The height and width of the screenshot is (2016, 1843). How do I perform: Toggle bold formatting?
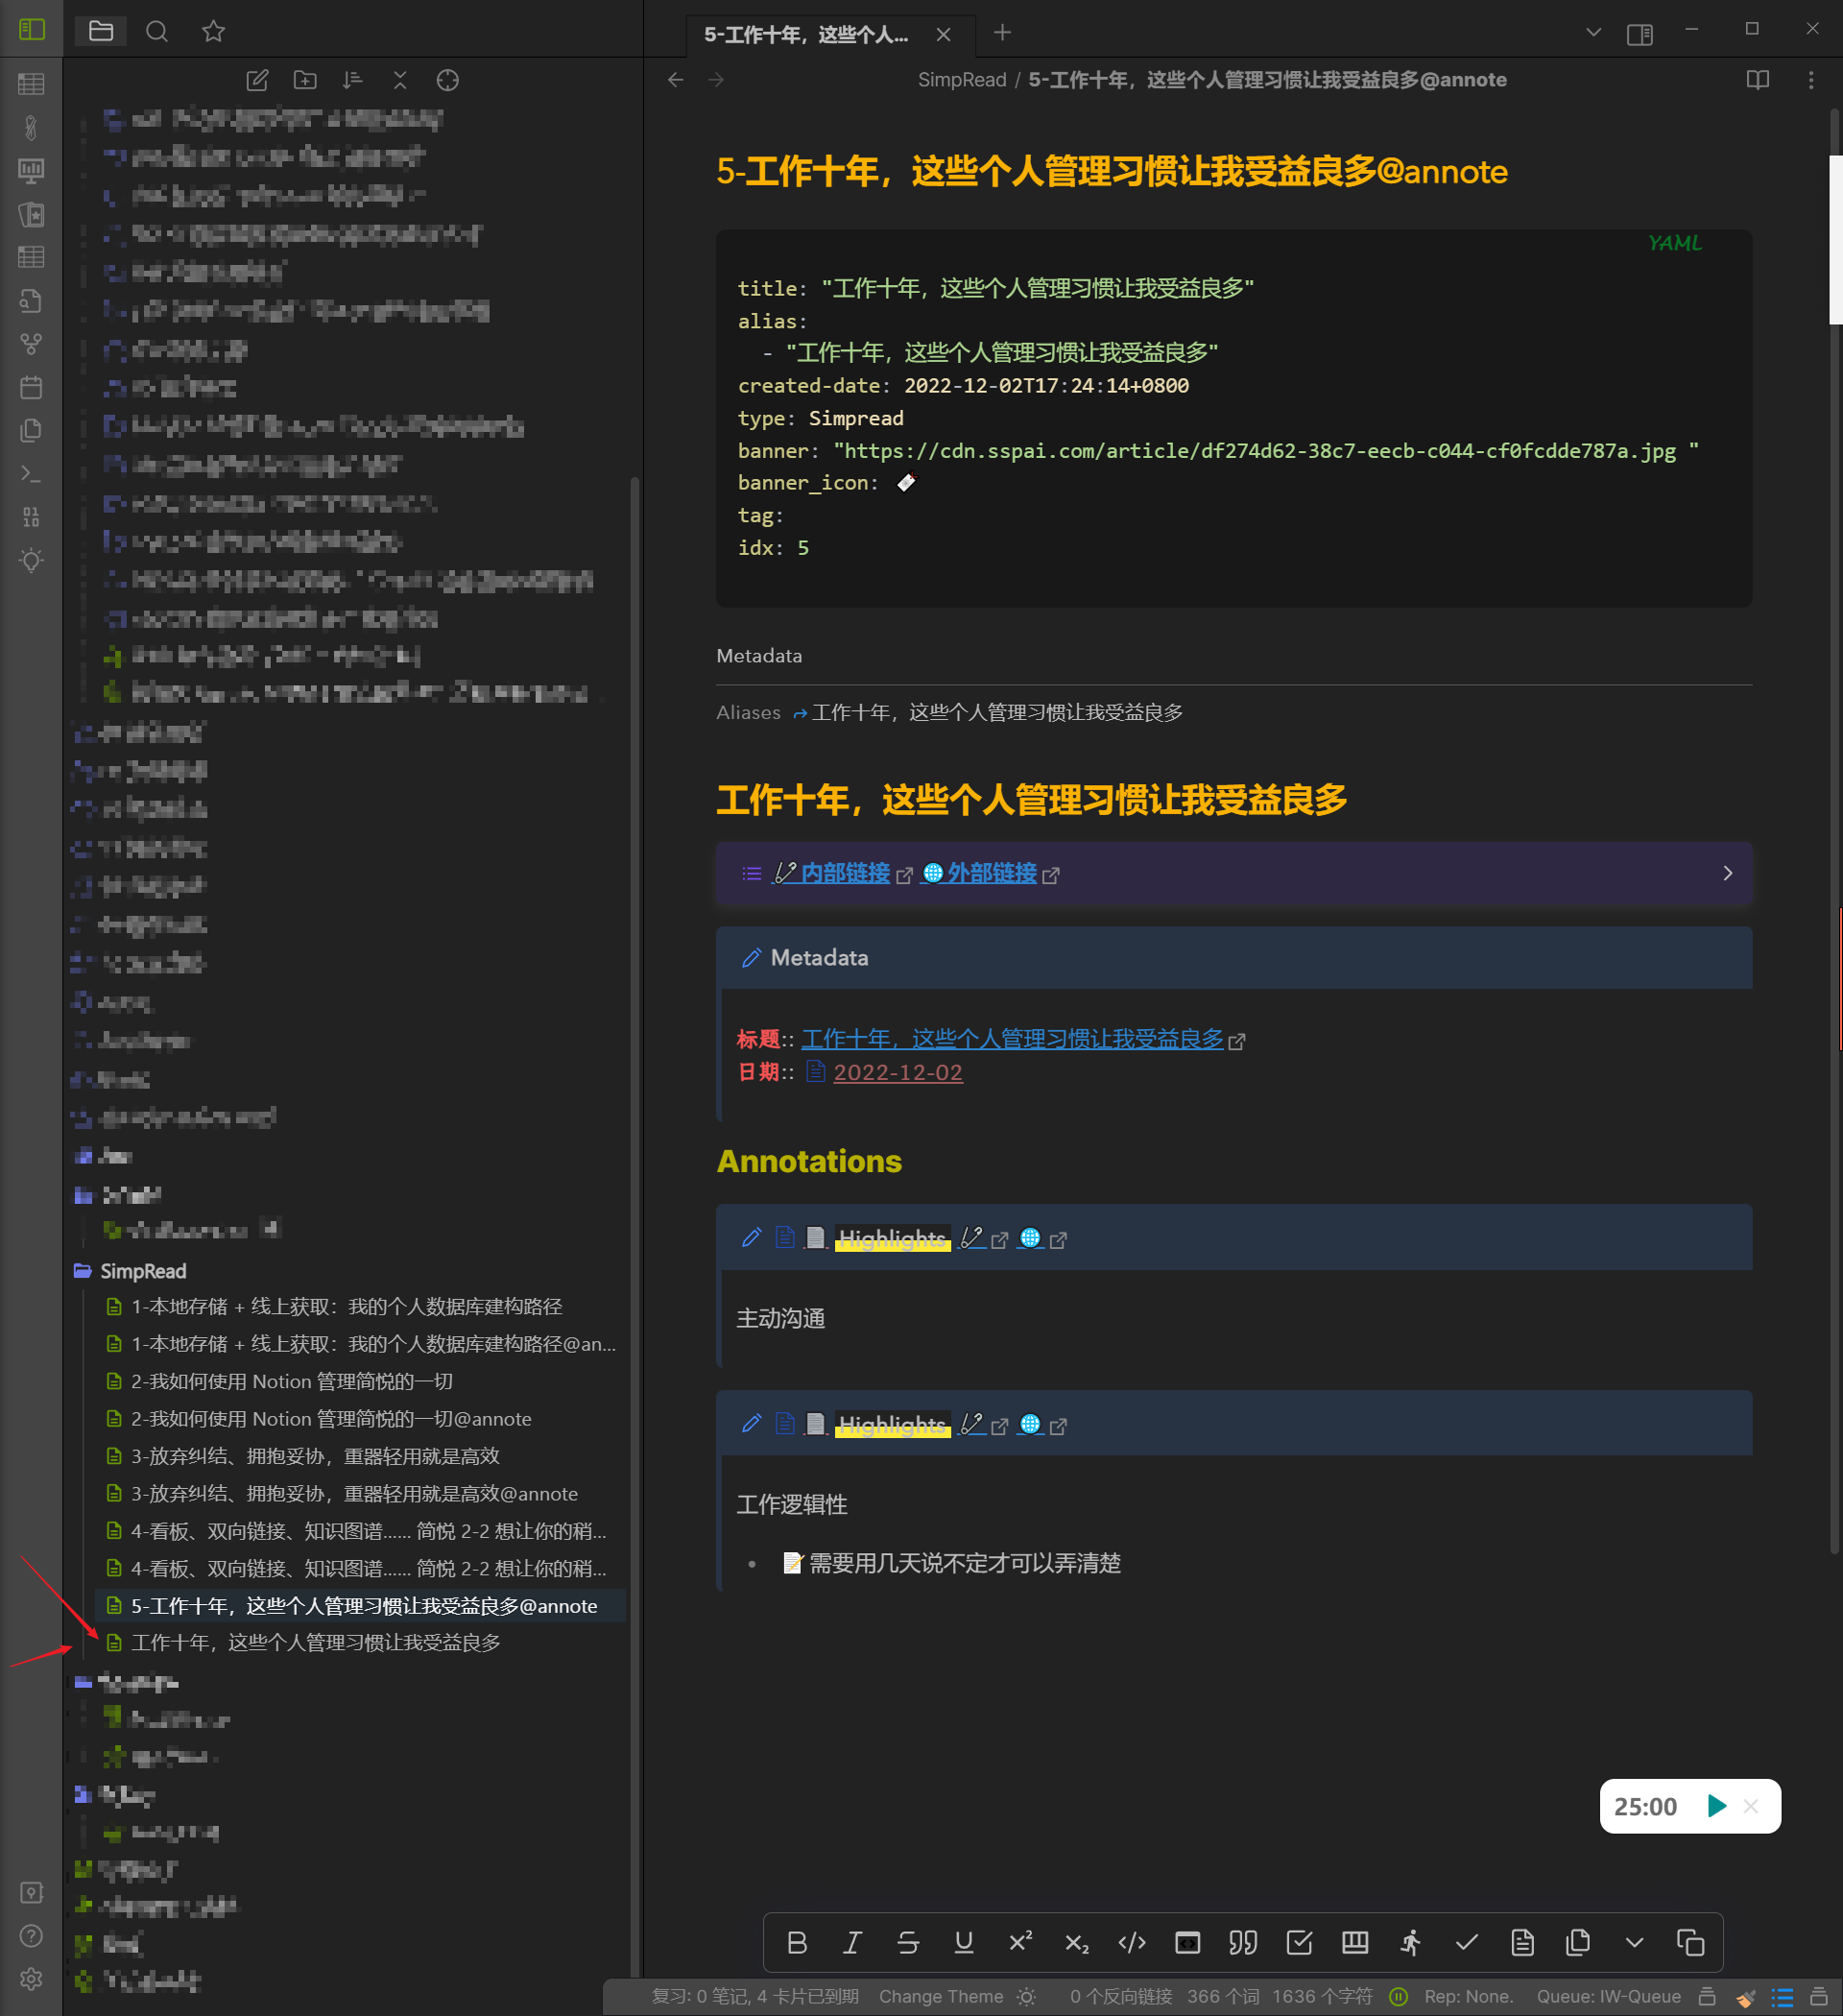pyautogui.click(x=797, y=1942)
